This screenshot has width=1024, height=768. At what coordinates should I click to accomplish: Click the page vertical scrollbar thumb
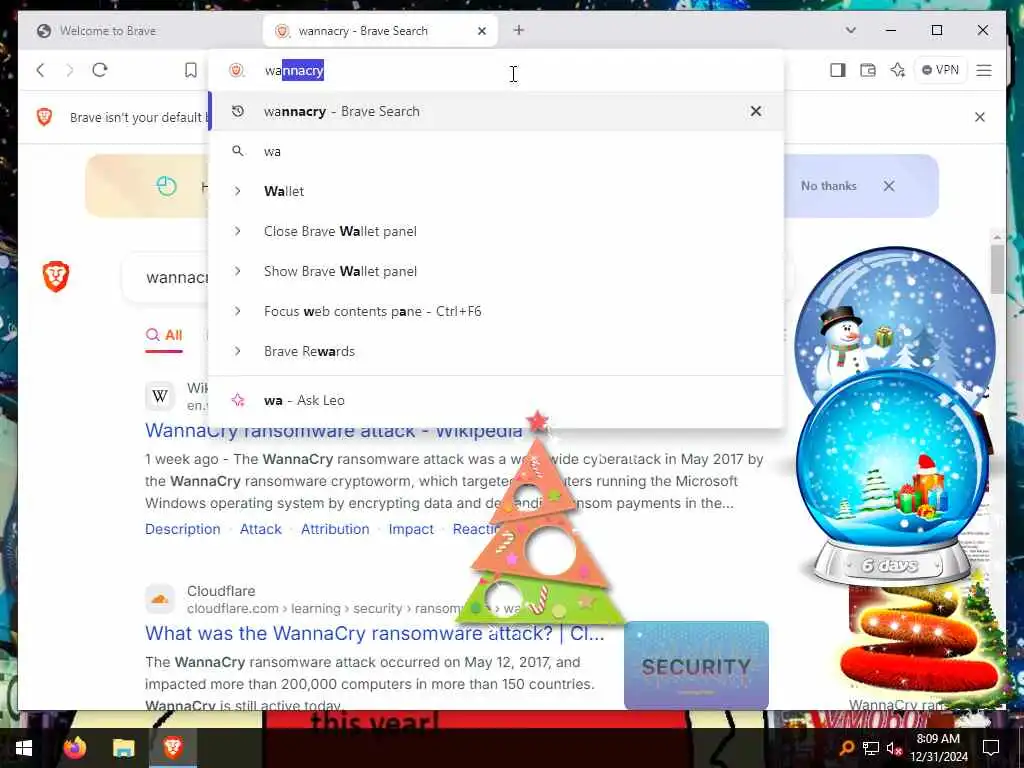click(997, 269)
